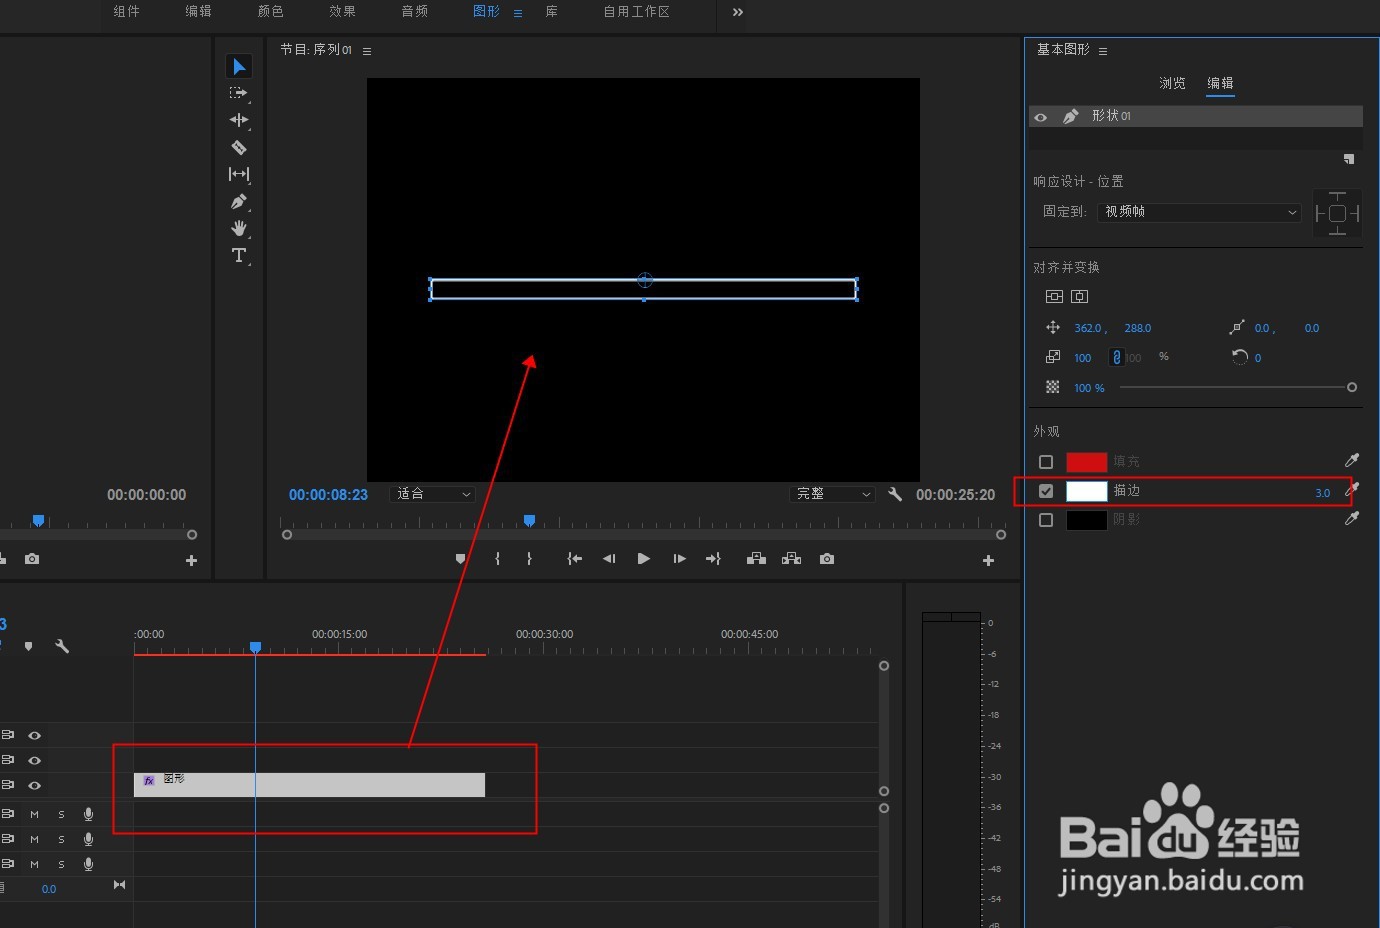The width and height of the screenshot is (1380, 928).
Task: Click the Lift button
Action: pyautogui.click(x=757, y=559)
